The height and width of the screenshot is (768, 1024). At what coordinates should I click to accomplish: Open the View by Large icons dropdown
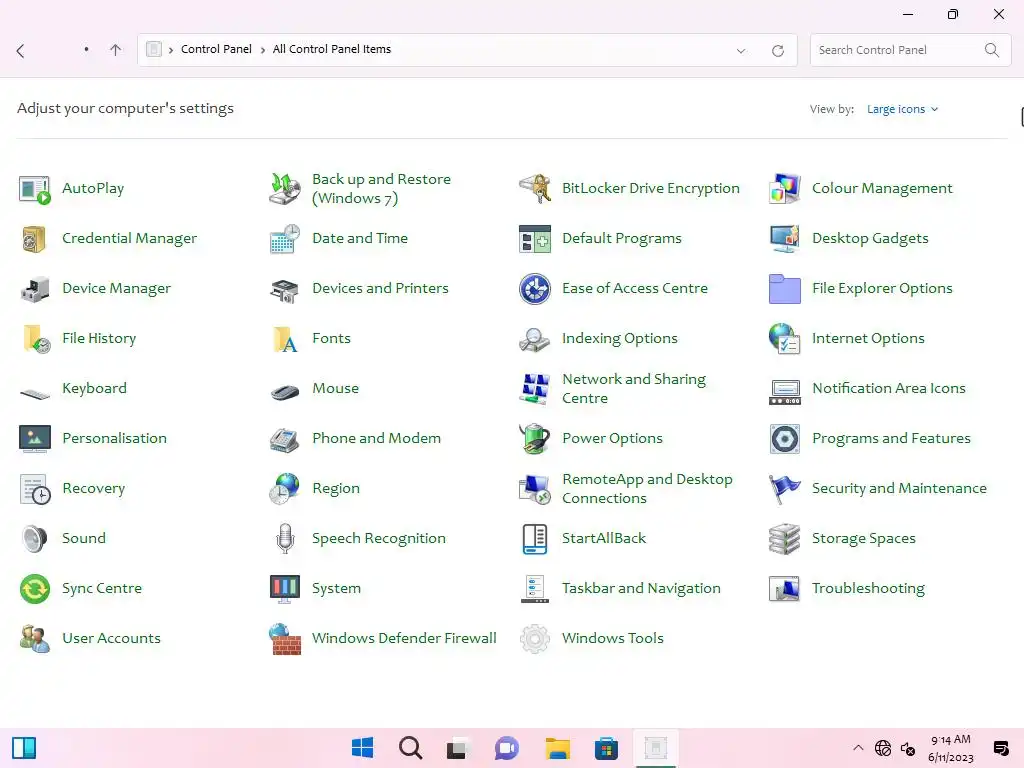903,109
